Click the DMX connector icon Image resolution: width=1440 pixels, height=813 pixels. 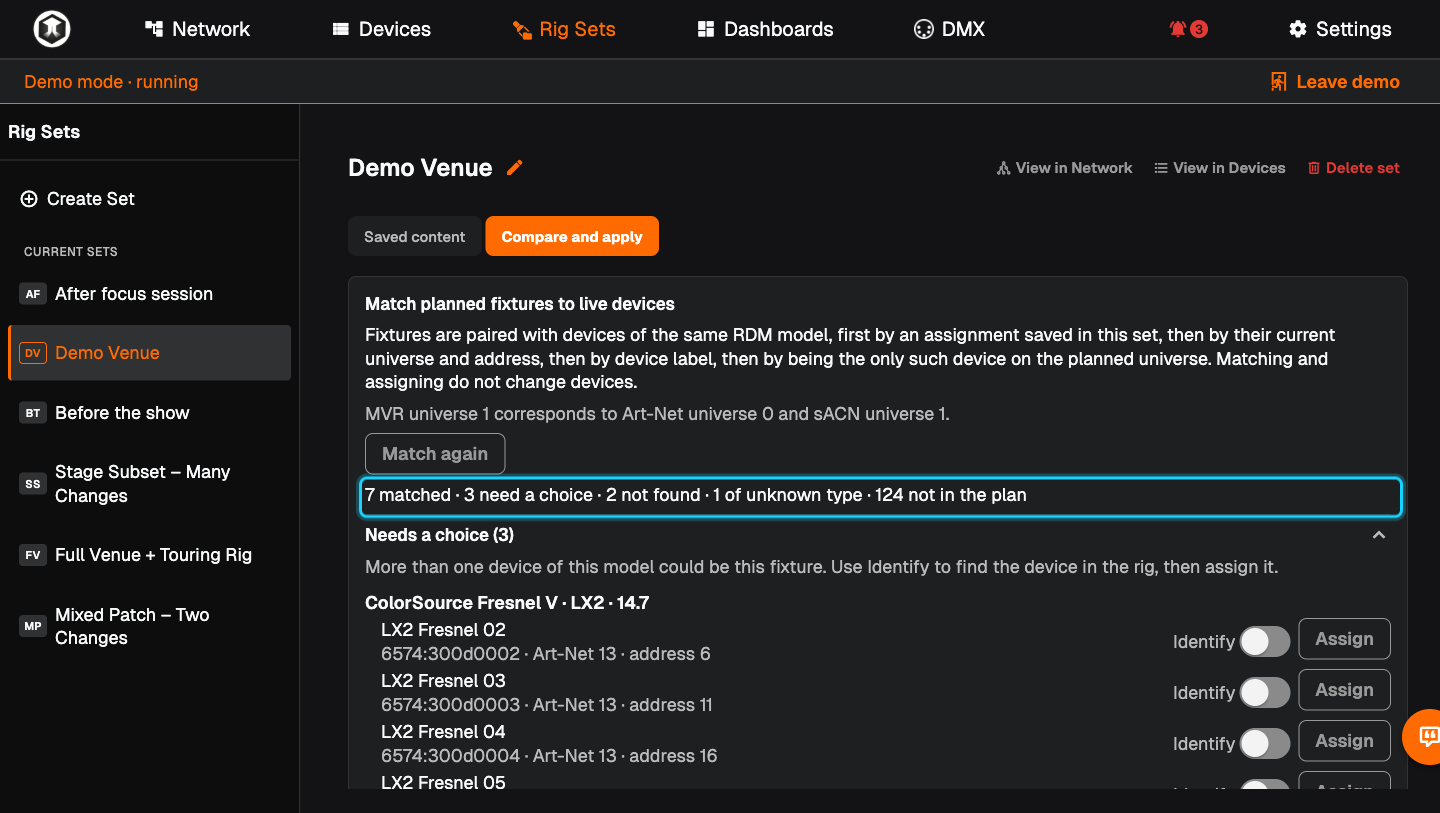(x=923, y=29)
